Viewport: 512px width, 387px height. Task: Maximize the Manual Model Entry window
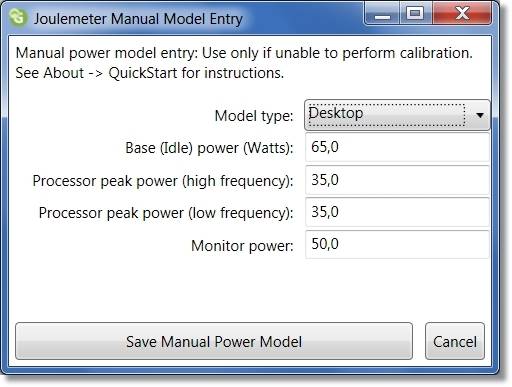tap(415, 14)
